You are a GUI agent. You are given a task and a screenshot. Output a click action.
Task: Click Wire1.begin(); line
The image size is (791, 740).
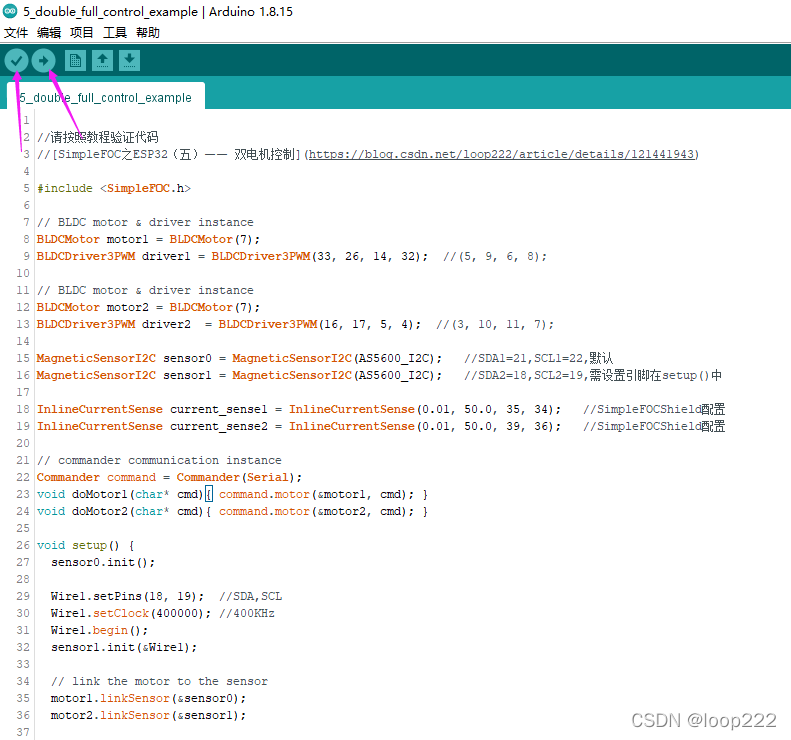(x=99, y=631)
